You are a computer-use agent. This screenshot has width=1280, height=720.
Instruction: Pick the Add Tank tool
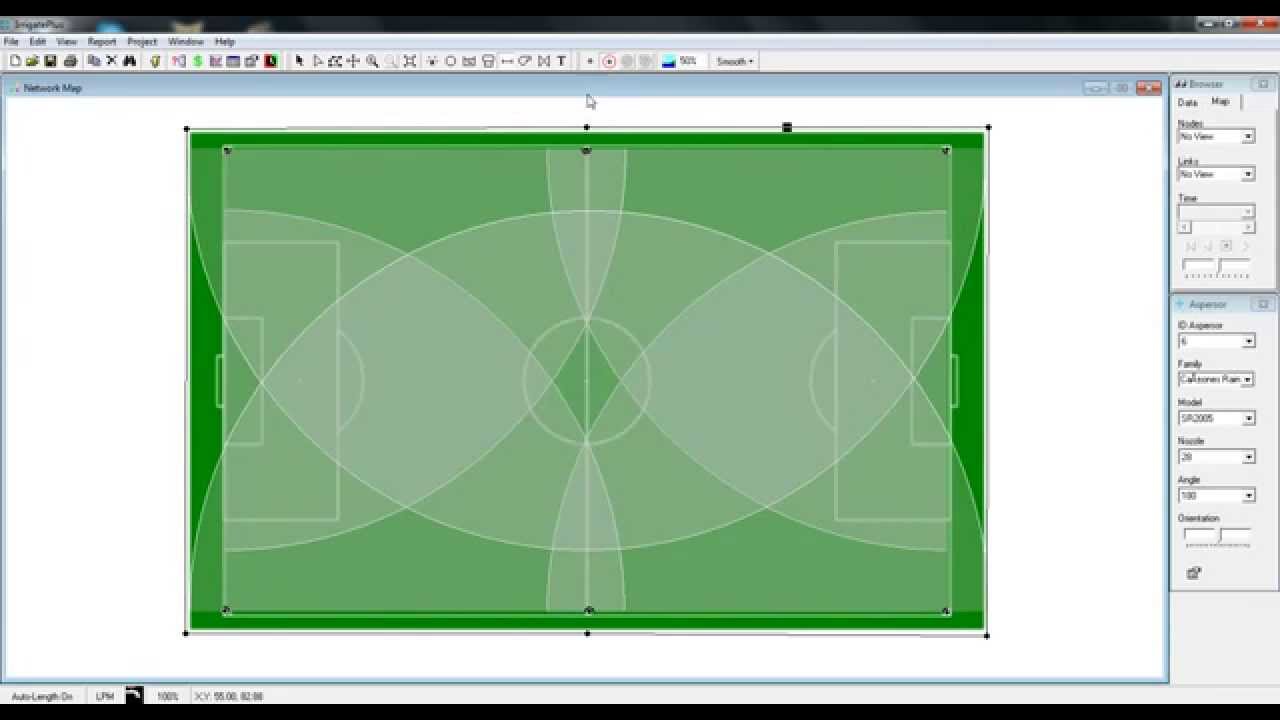(488, 61)
